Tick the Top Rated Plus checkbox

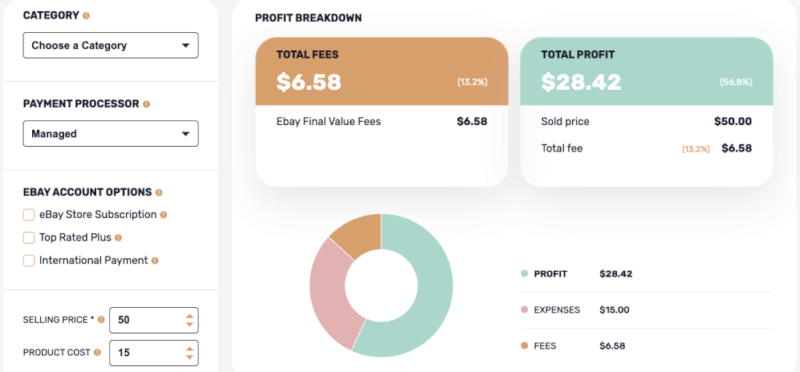pos(29,238)
